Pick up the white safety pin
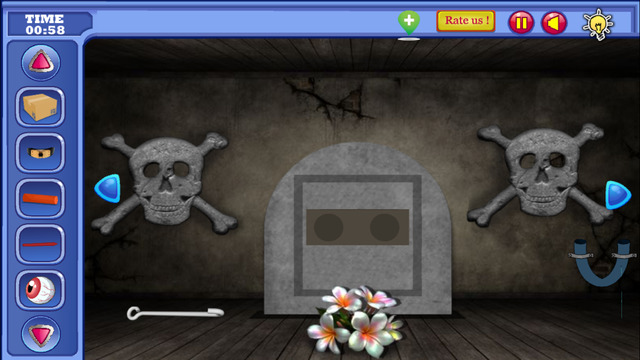Image resolution: width=640 pixels, height=360 pixels. 175,313
